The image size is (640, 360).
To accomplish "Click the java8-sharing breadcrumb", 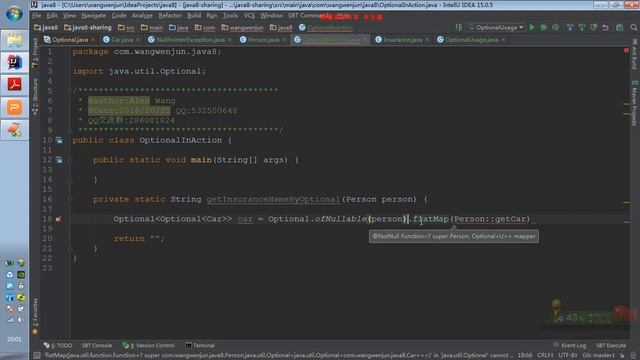I will (88, 28).
